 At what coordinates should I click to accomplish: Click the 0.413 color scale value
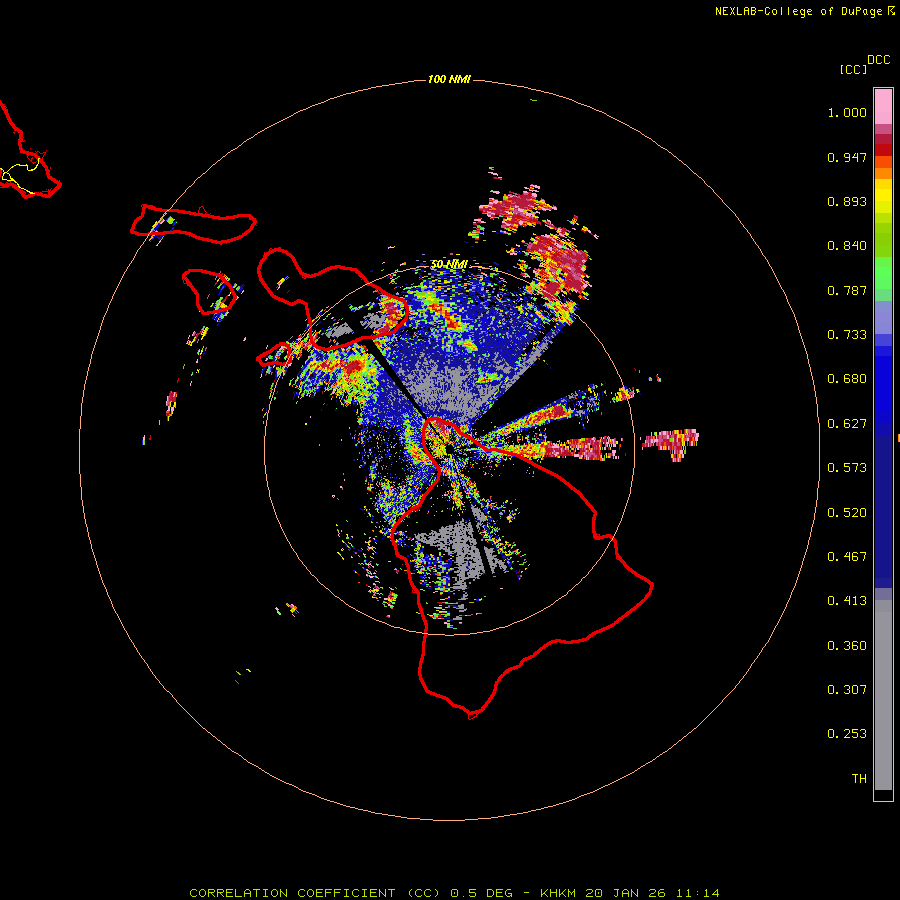[x=847, y=601]
